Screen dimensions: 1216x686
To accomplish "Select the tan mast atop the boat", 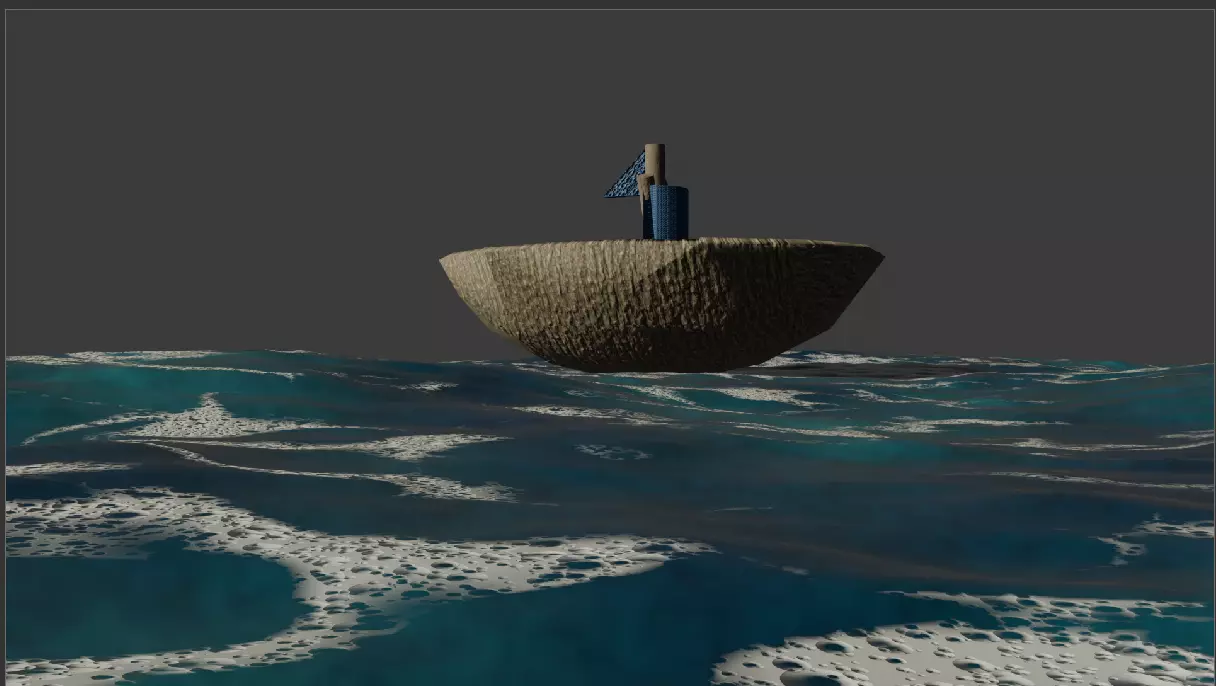I will tap(655, 164).
